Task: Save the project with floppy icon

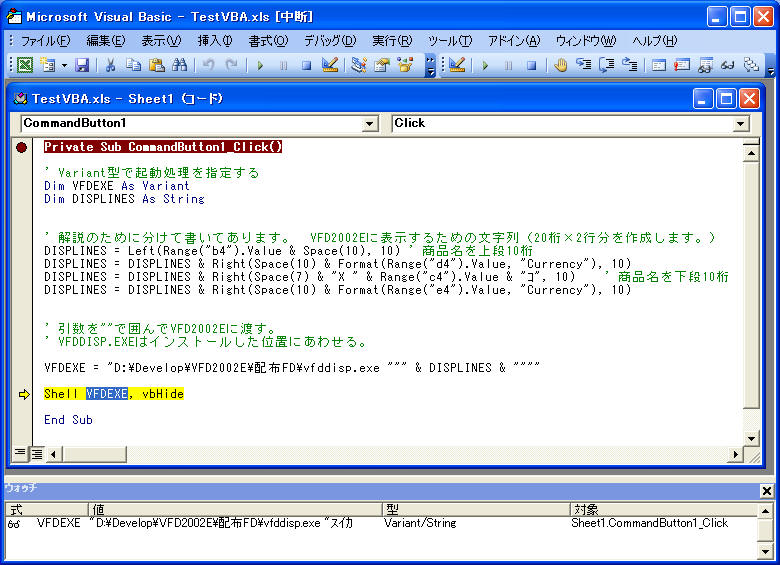Action: point(82,65)
